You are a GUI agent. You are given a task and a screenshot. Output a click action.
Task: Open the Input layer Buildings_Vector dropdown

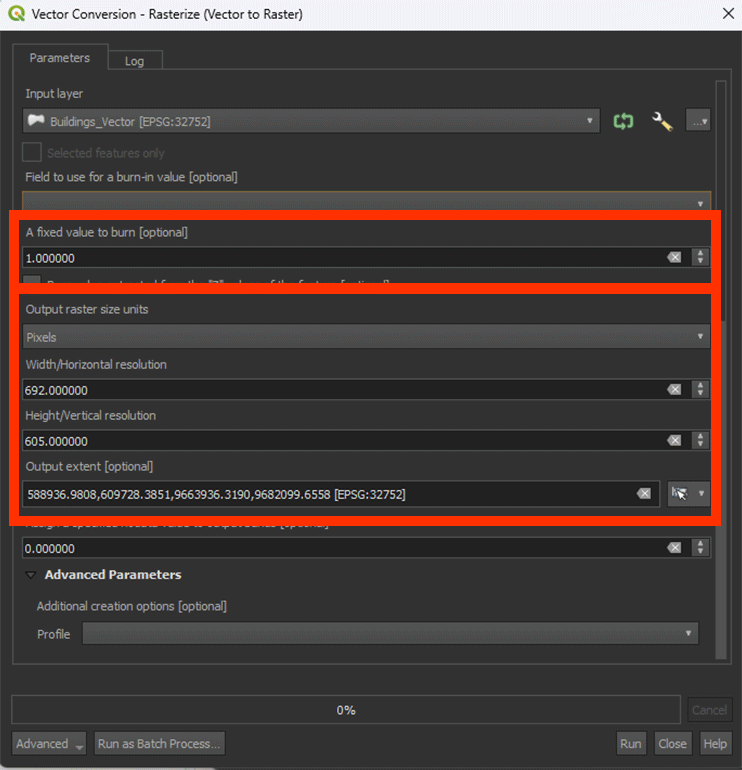311,121
